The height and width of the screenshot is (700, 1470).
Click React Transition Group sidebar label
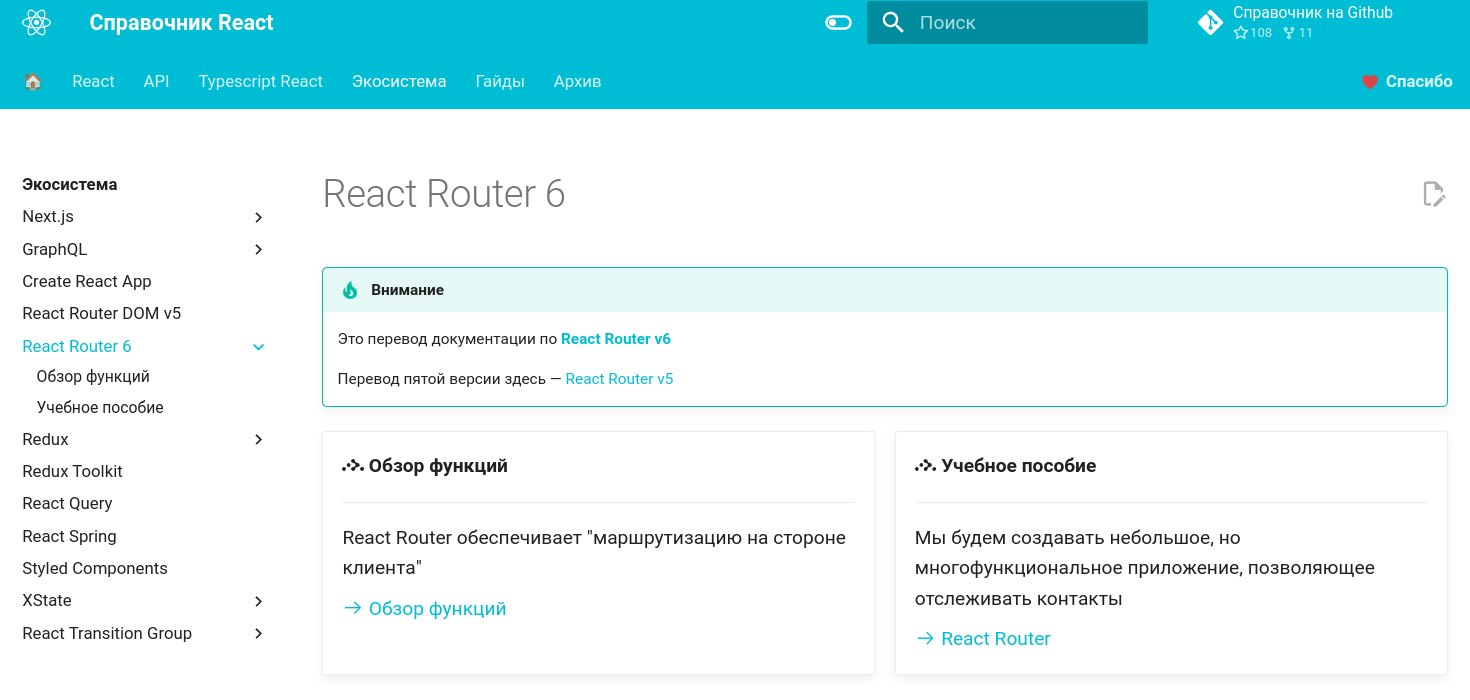point(107,633)
